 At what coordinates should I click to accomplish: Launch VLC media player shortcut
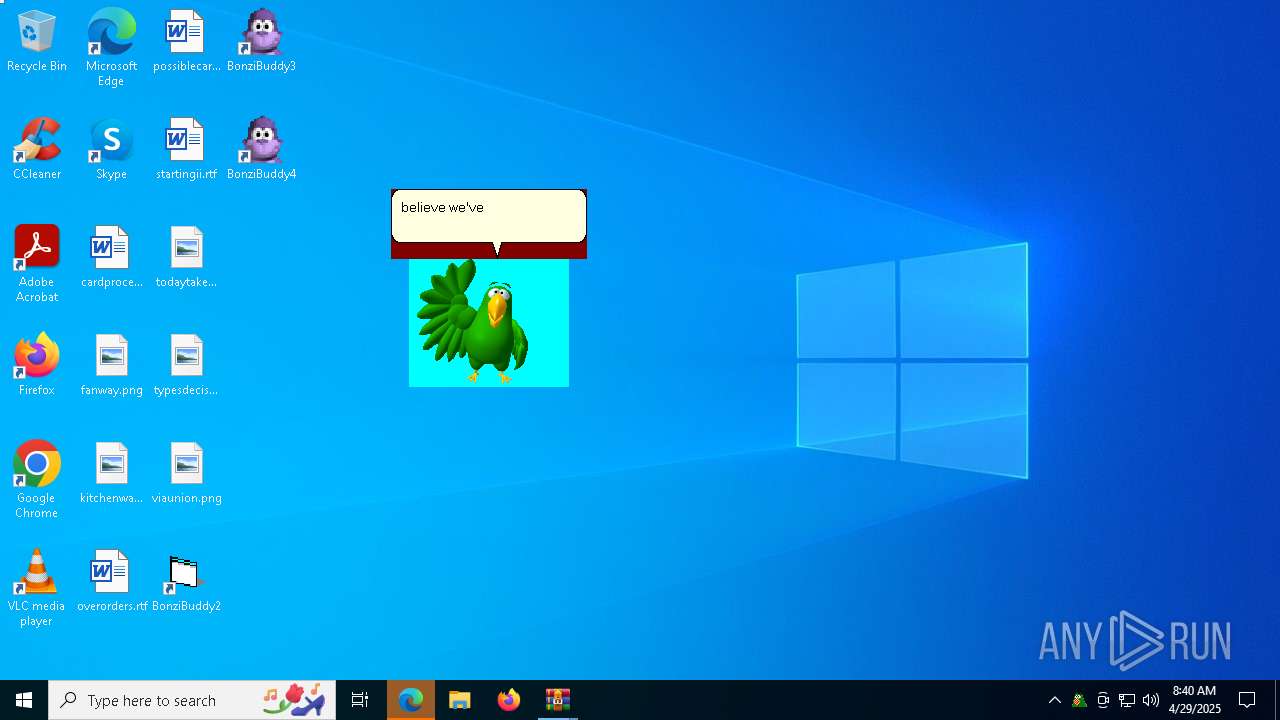37,588
